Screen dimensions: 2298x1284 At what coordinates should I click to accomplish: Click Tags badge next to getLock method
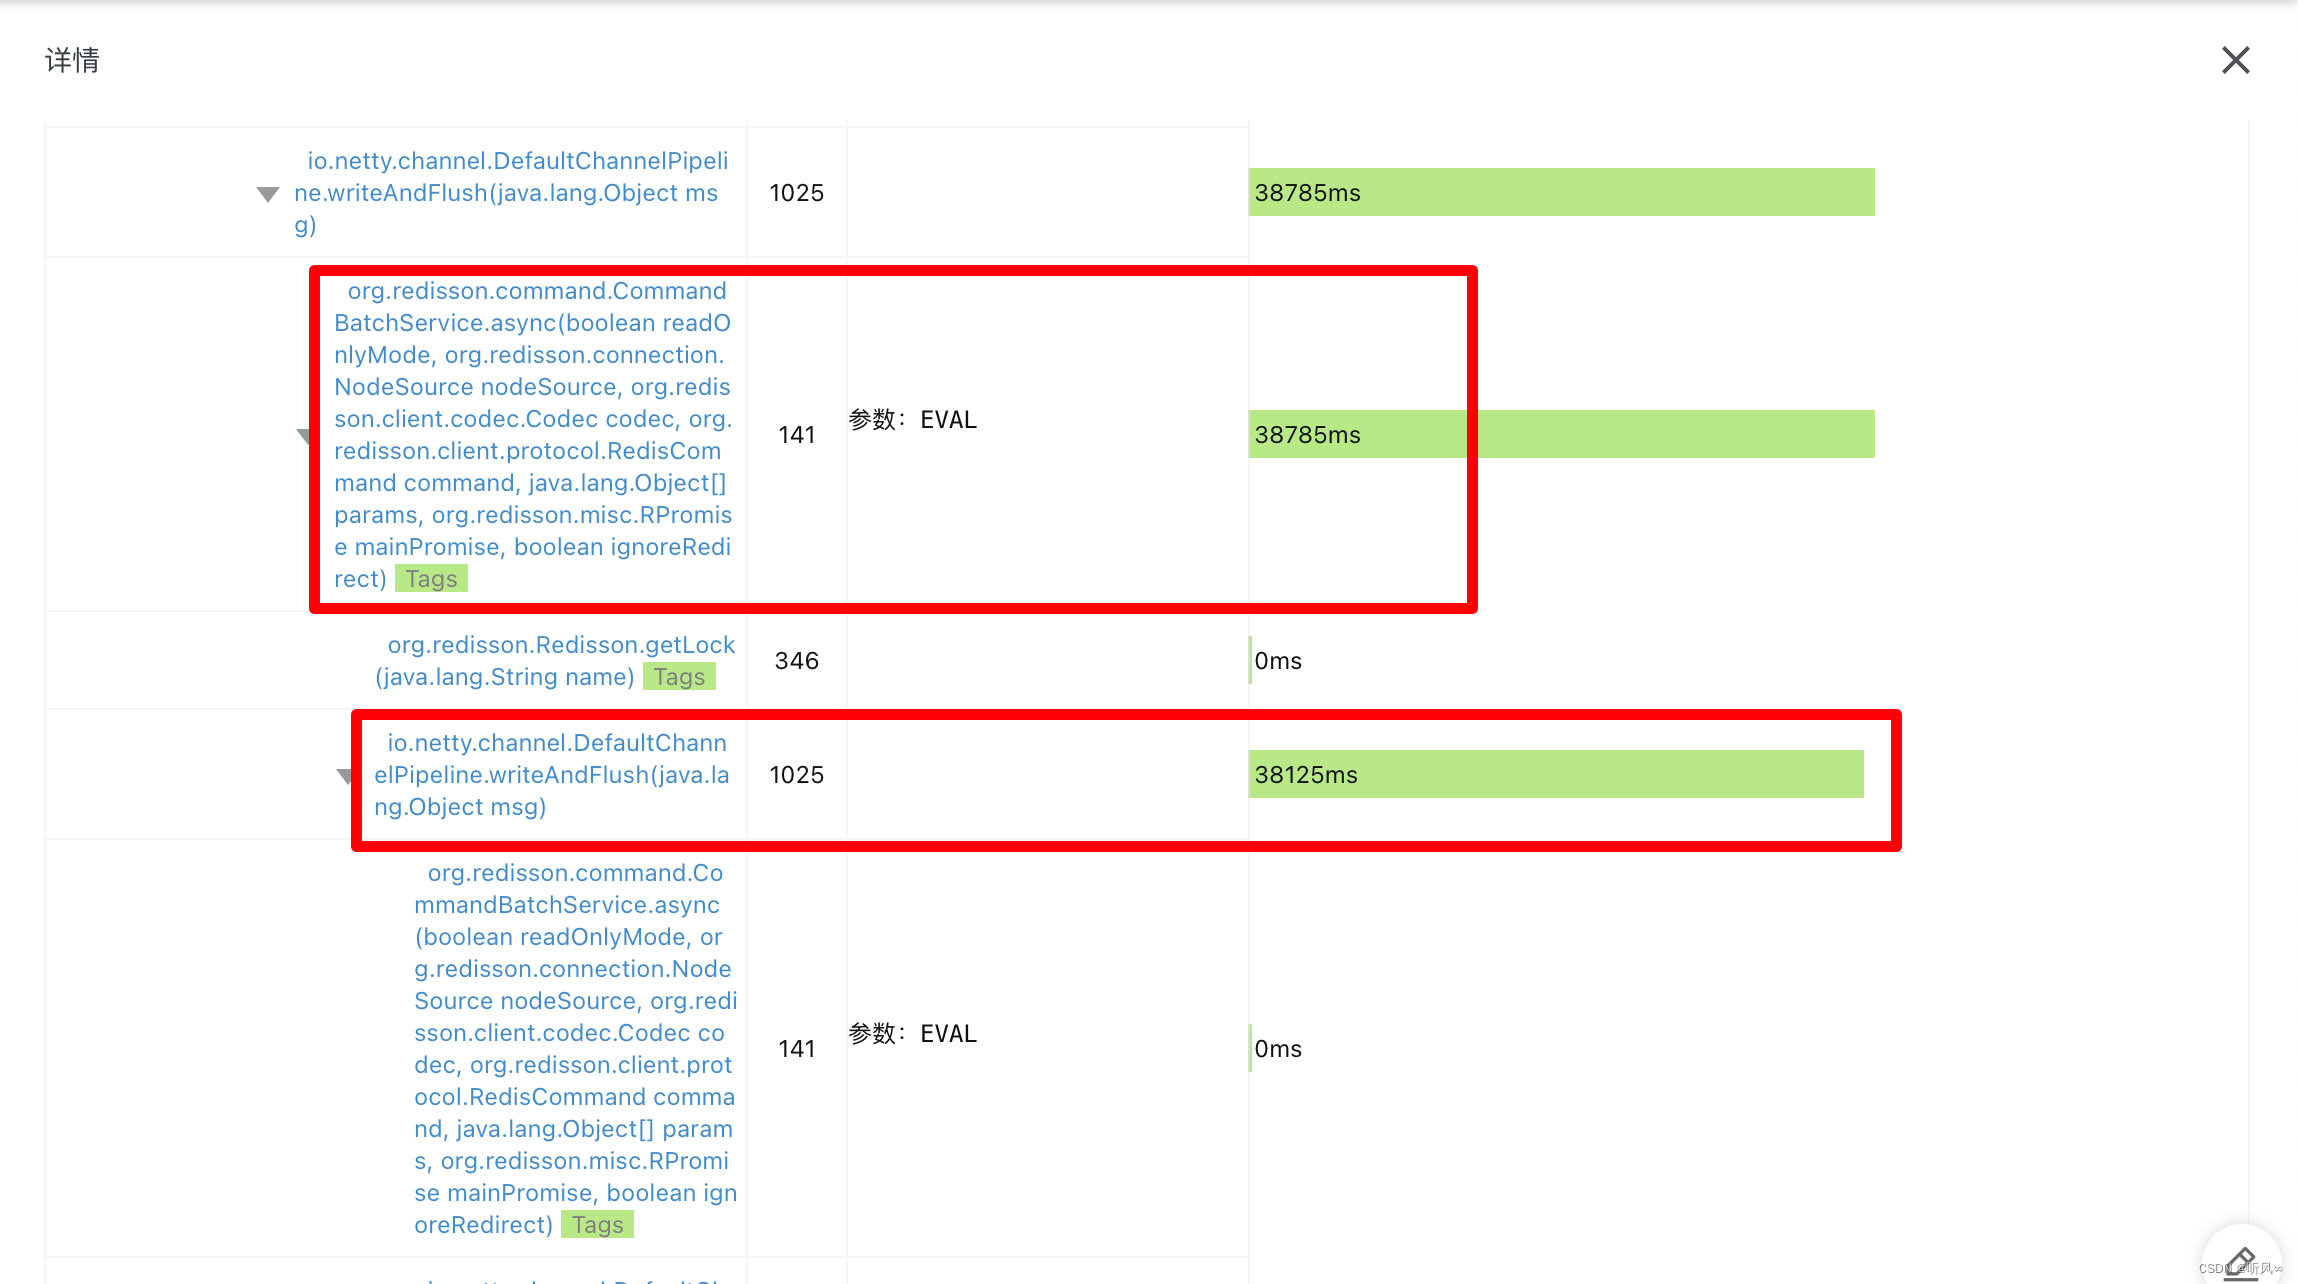[x=679, y=677]
